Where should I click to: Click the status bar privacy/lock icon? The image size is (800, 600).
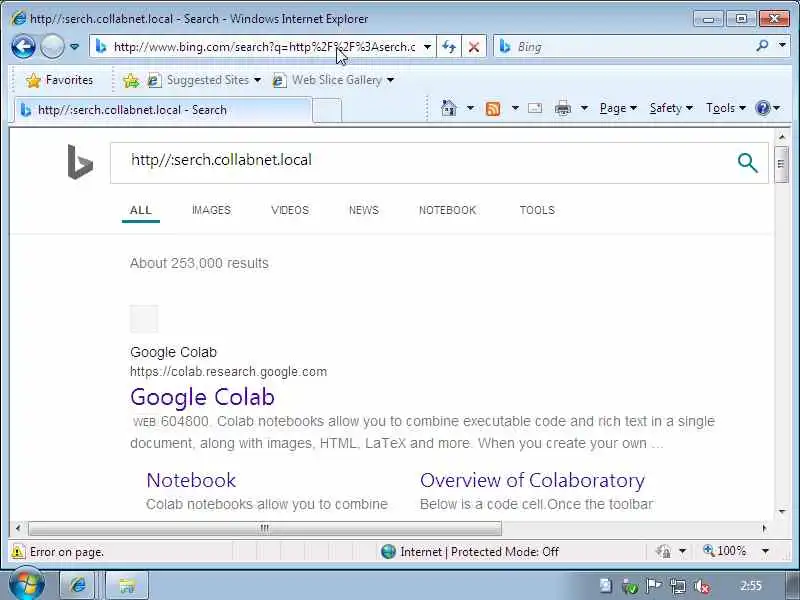click(663, 552)
